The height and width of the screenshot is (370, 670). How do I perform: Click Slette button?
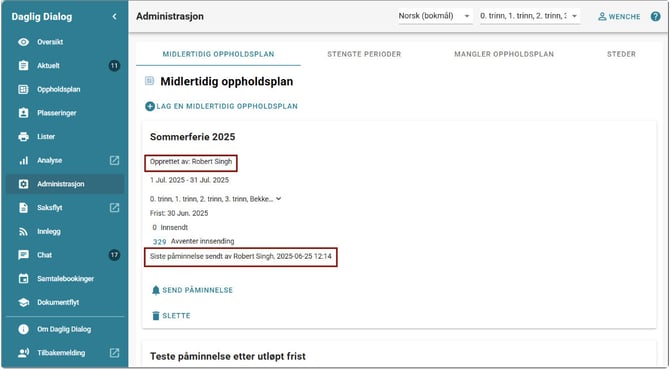click(x=171, y=316)
